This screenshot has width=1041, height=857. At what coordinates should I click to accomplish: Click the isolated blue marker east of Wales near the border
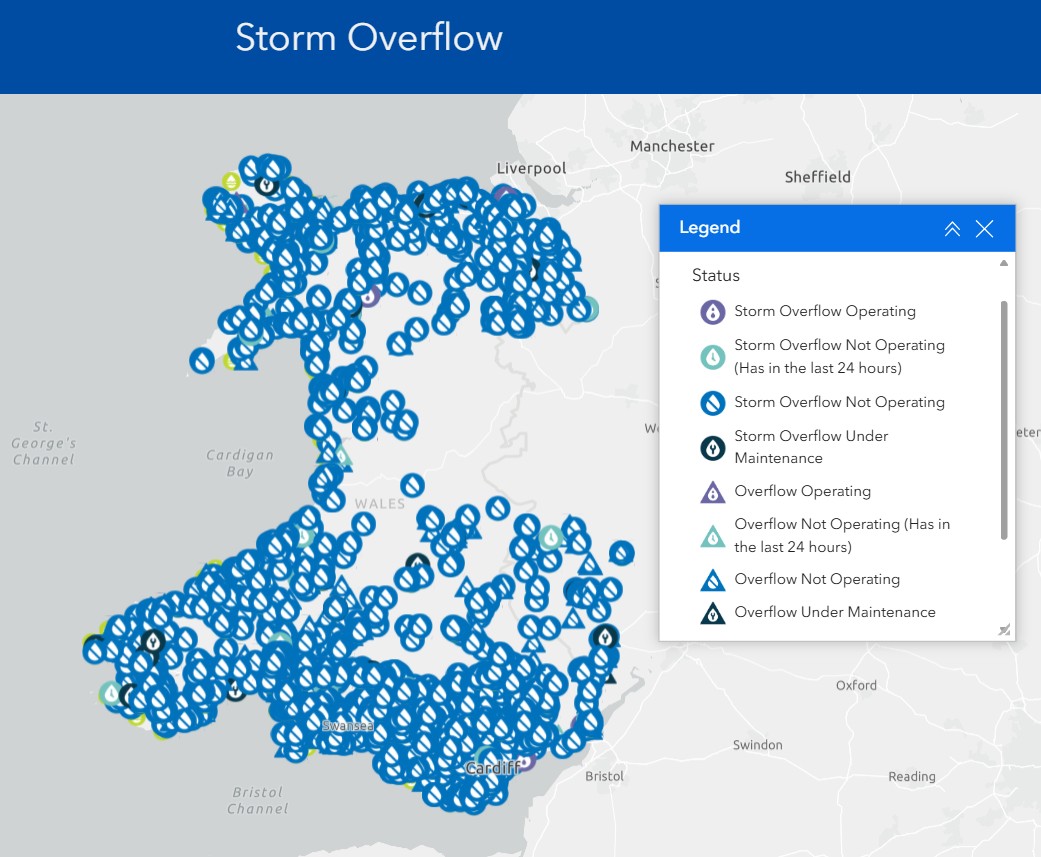pos(621,553)
